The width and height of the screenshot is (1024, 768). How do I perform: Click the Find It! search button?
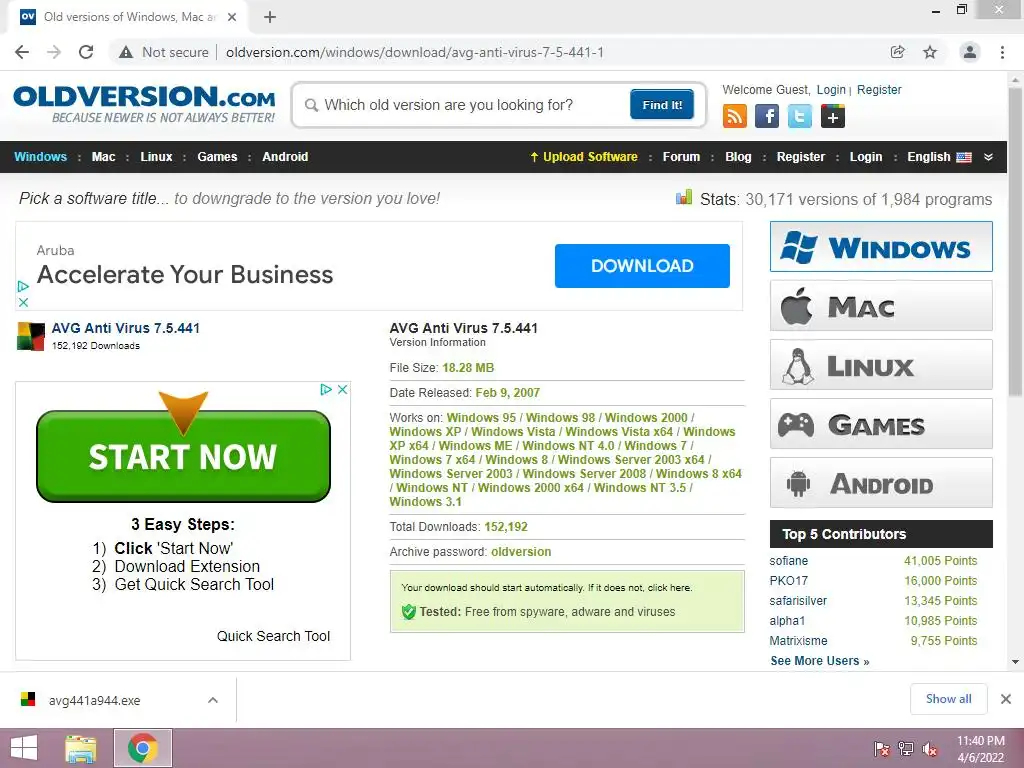point(662,104)
